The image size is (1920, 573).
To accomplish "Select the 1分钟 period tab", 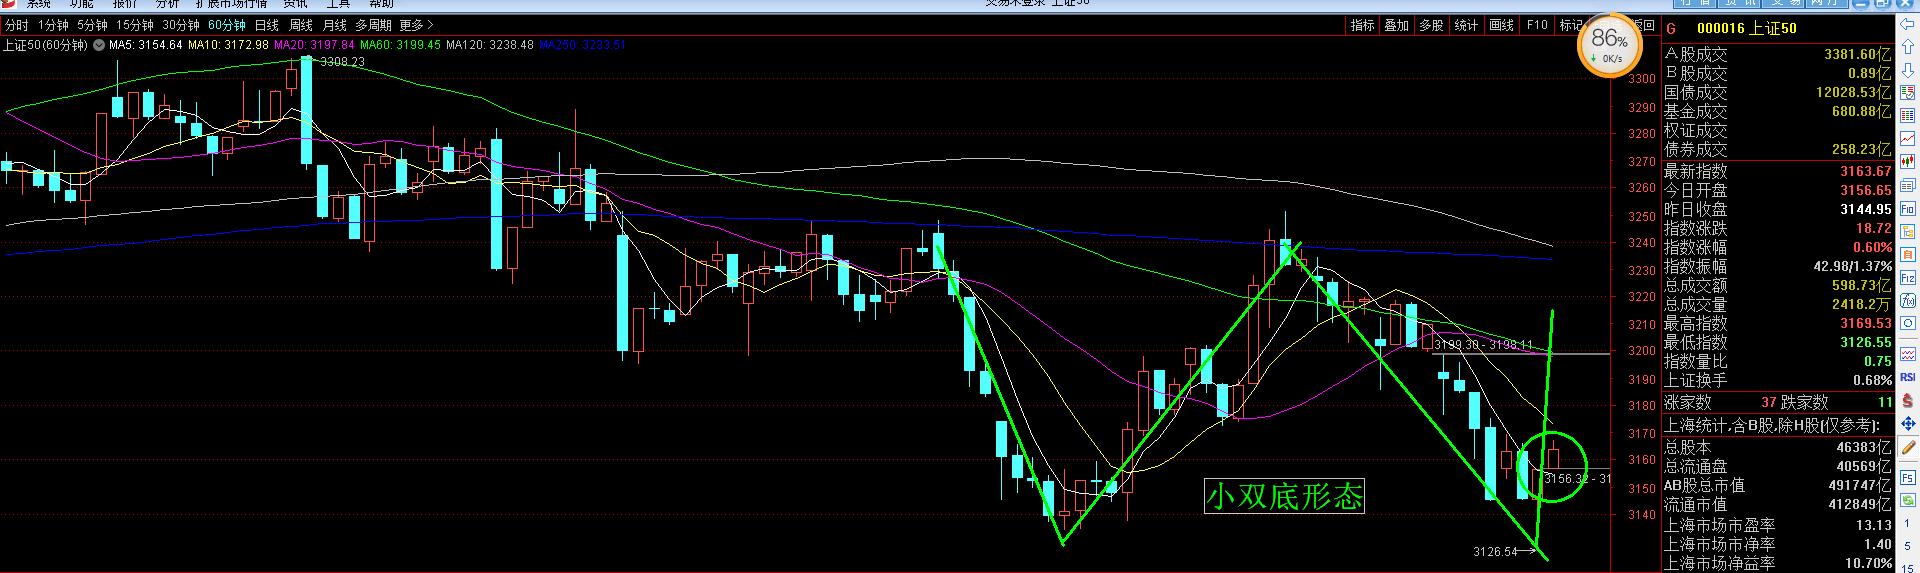I will click(53, 25).
